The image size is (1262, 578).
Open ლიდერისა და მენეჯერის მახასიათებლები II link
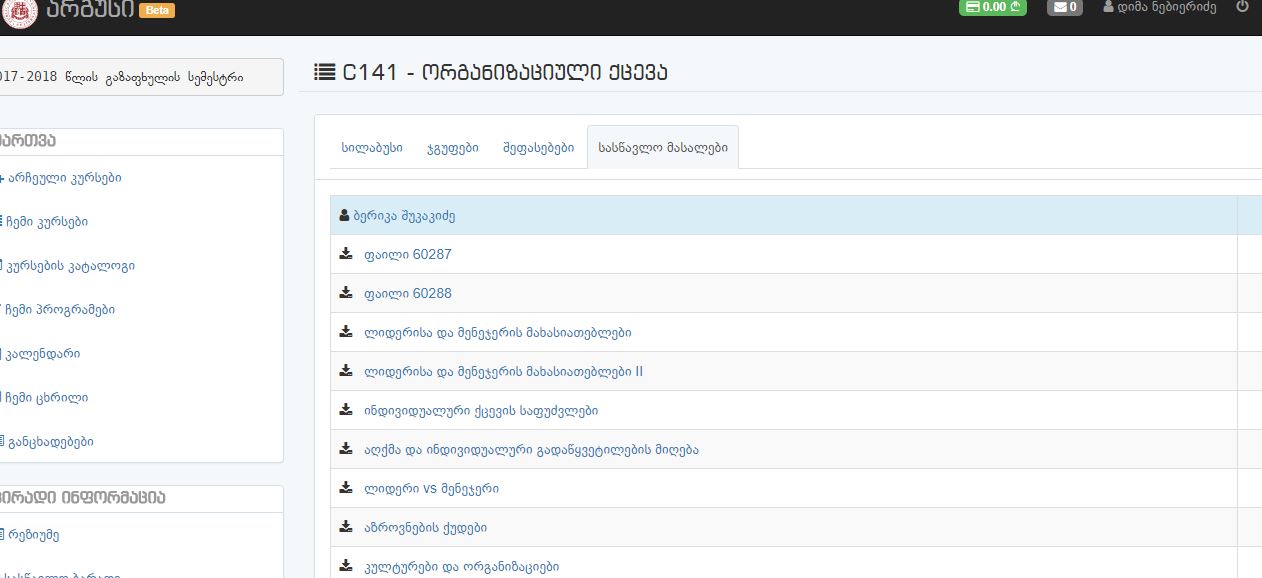(504, 371)
